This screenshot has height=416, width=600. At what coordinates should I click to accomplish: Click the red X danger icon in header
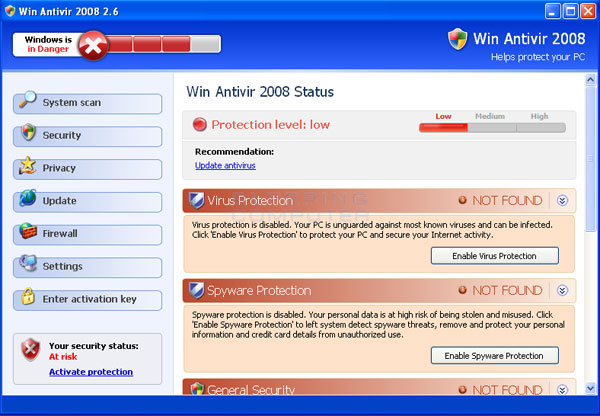[x=93, y=46]
